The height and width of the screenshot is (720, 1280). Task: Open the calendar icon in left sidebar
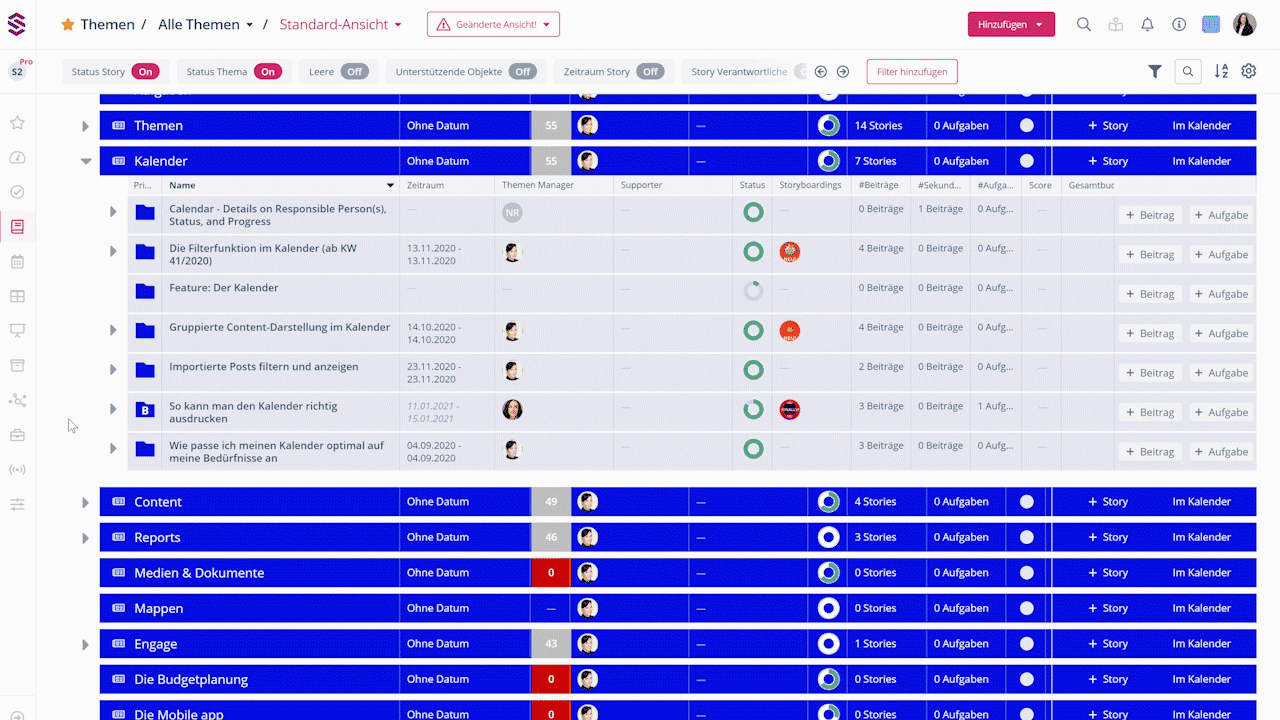17,262
